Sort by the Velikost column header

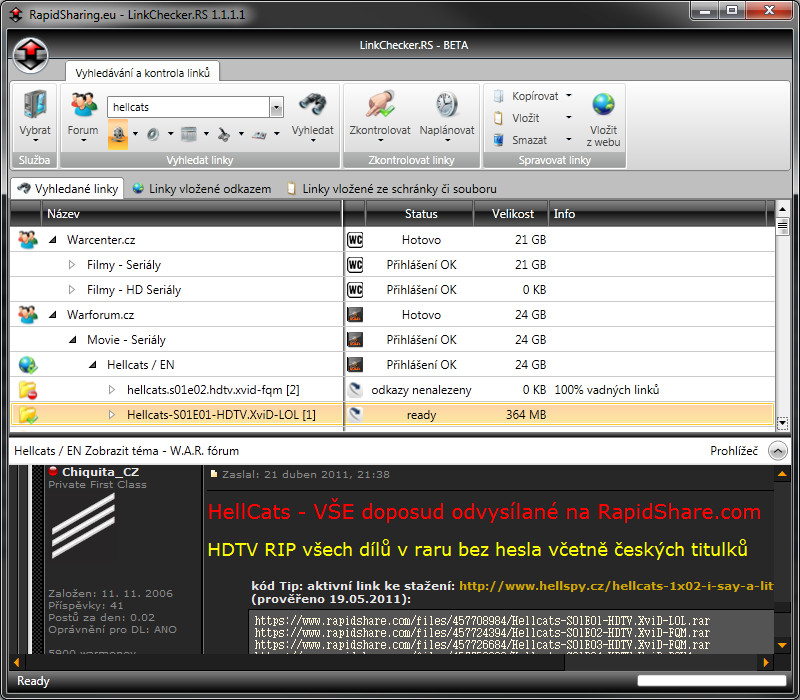pyautogui.click(x=511, y=213)
